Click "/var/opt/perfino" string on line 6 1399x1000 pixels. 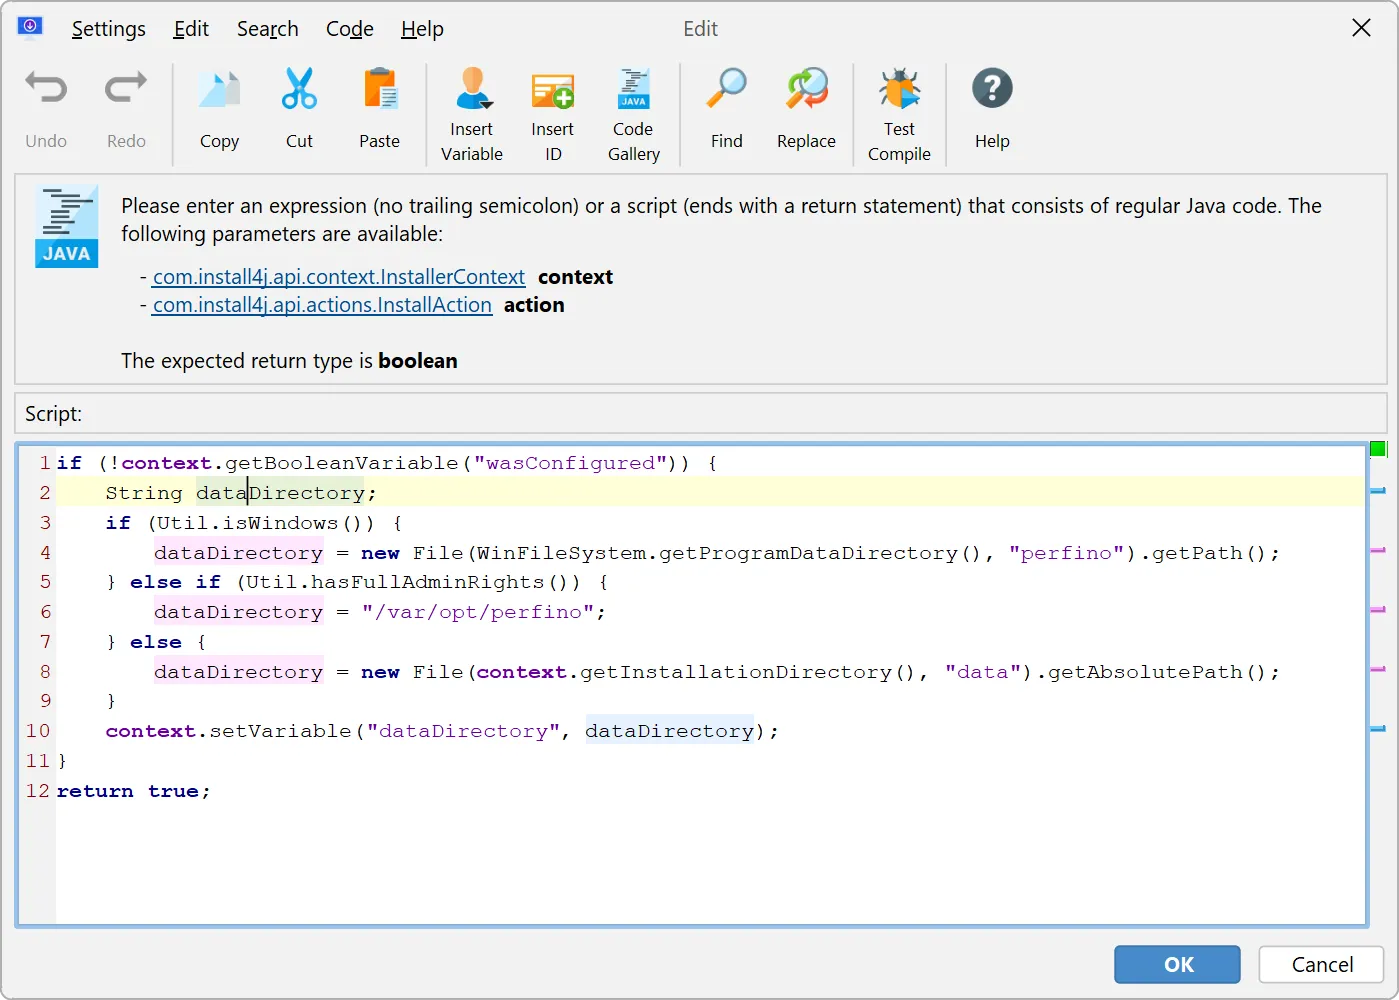click(x=478, y=612)
